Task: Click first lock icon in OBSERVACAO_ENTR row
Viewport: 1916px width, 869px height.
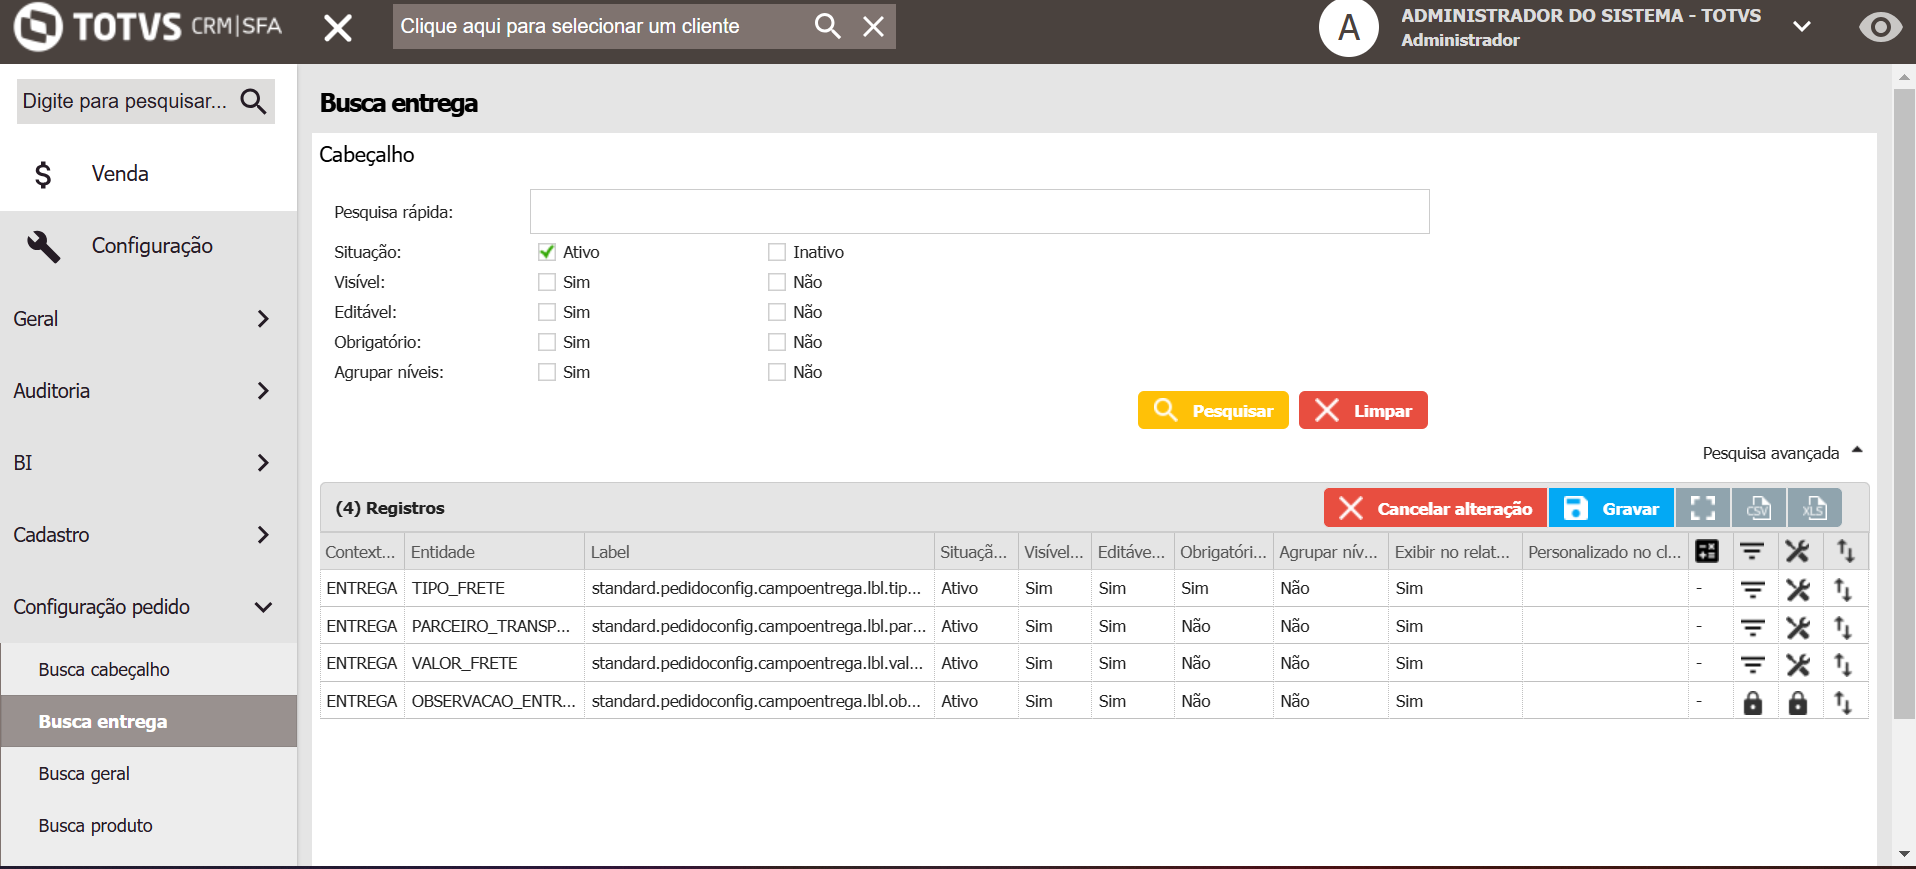Action: coord(1752,702)
